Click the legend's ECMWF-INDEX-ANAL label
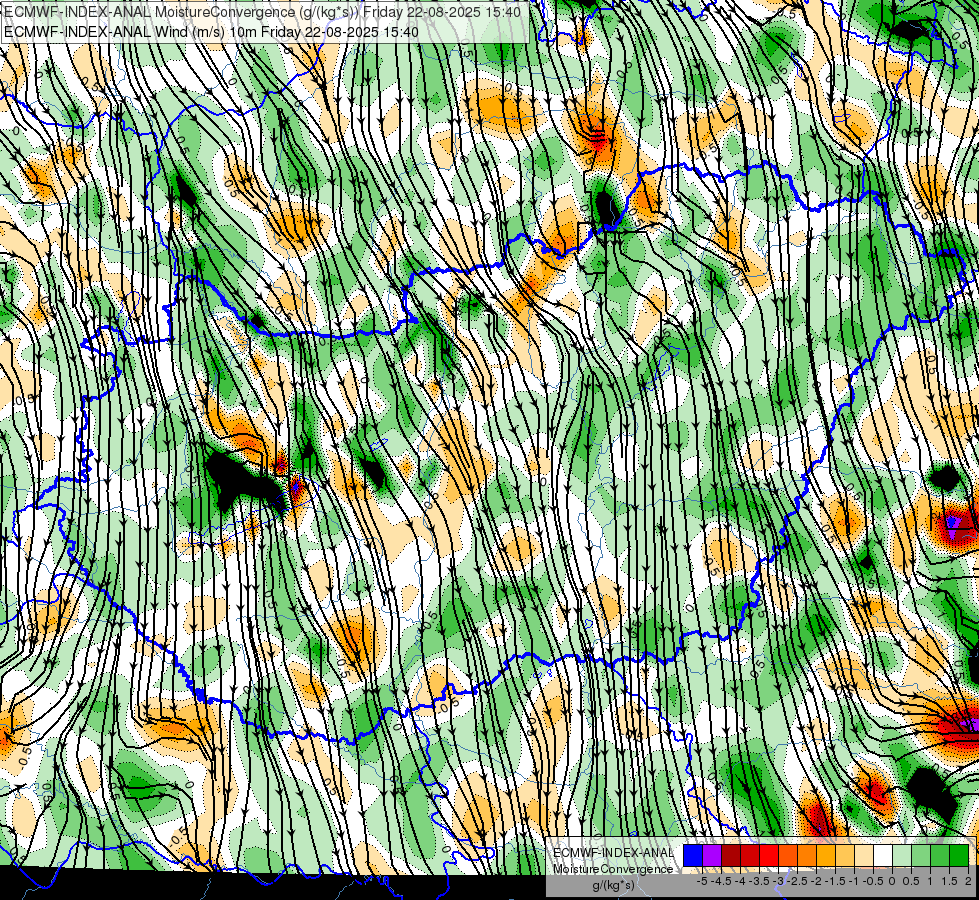Screen dimensions: 979x900 613,853
